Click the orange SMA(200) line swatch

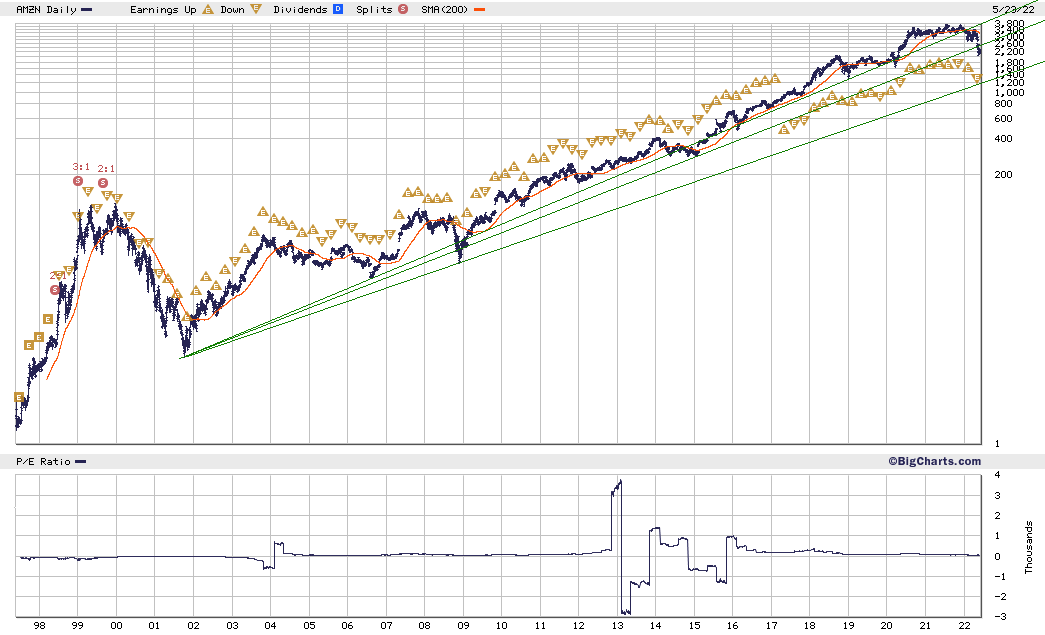tap(479, 9)
